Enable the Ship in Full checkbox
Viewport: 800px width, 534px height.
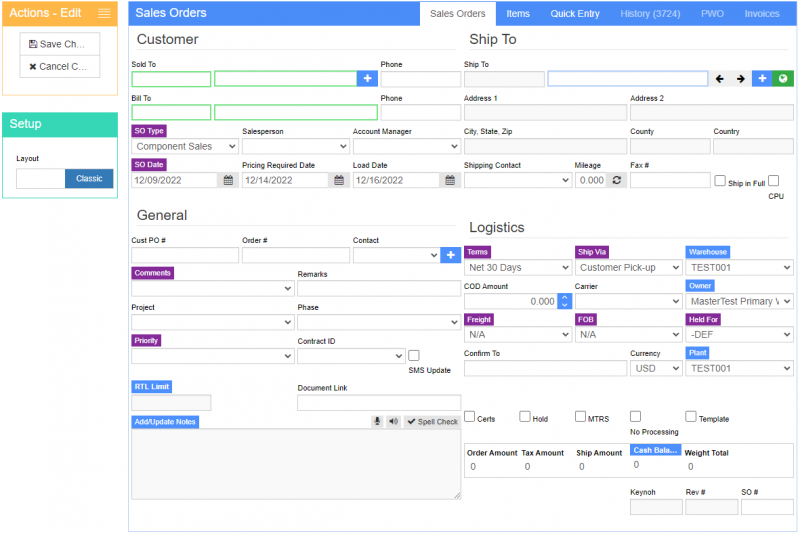click(720, 181)
